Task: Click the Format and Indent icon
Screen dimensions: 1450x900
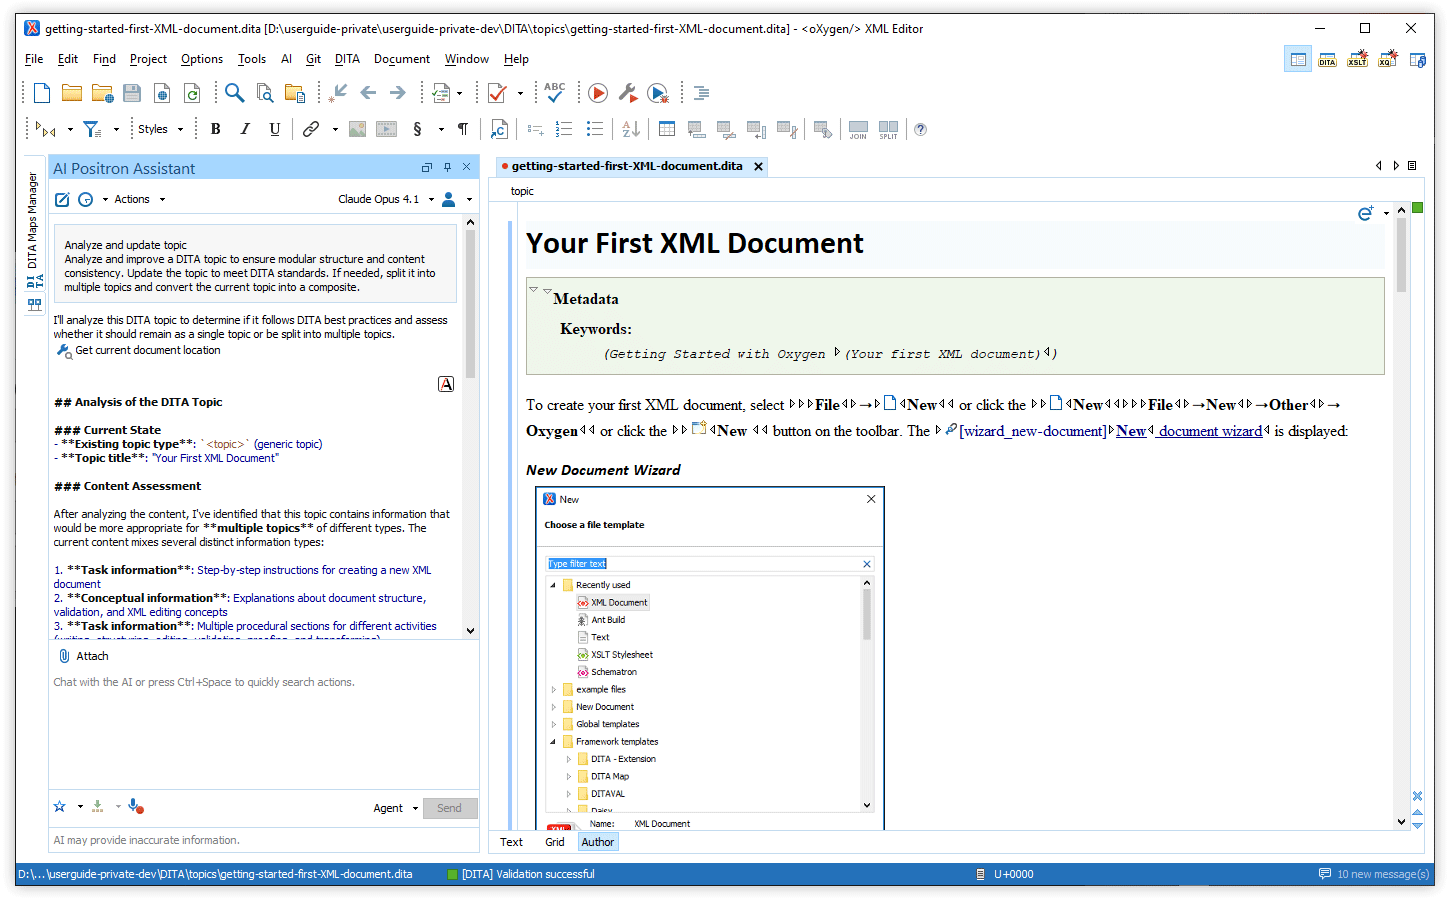Action: pos(702,93)
